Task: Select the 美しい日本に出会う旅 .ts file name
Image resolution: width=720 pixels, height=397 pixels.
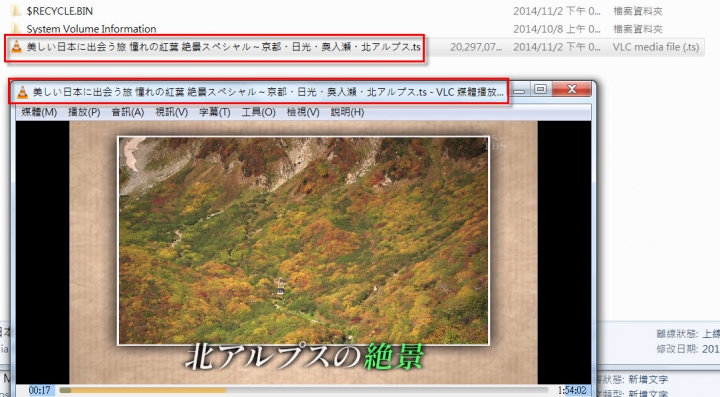Action: (x=224, y=47)
